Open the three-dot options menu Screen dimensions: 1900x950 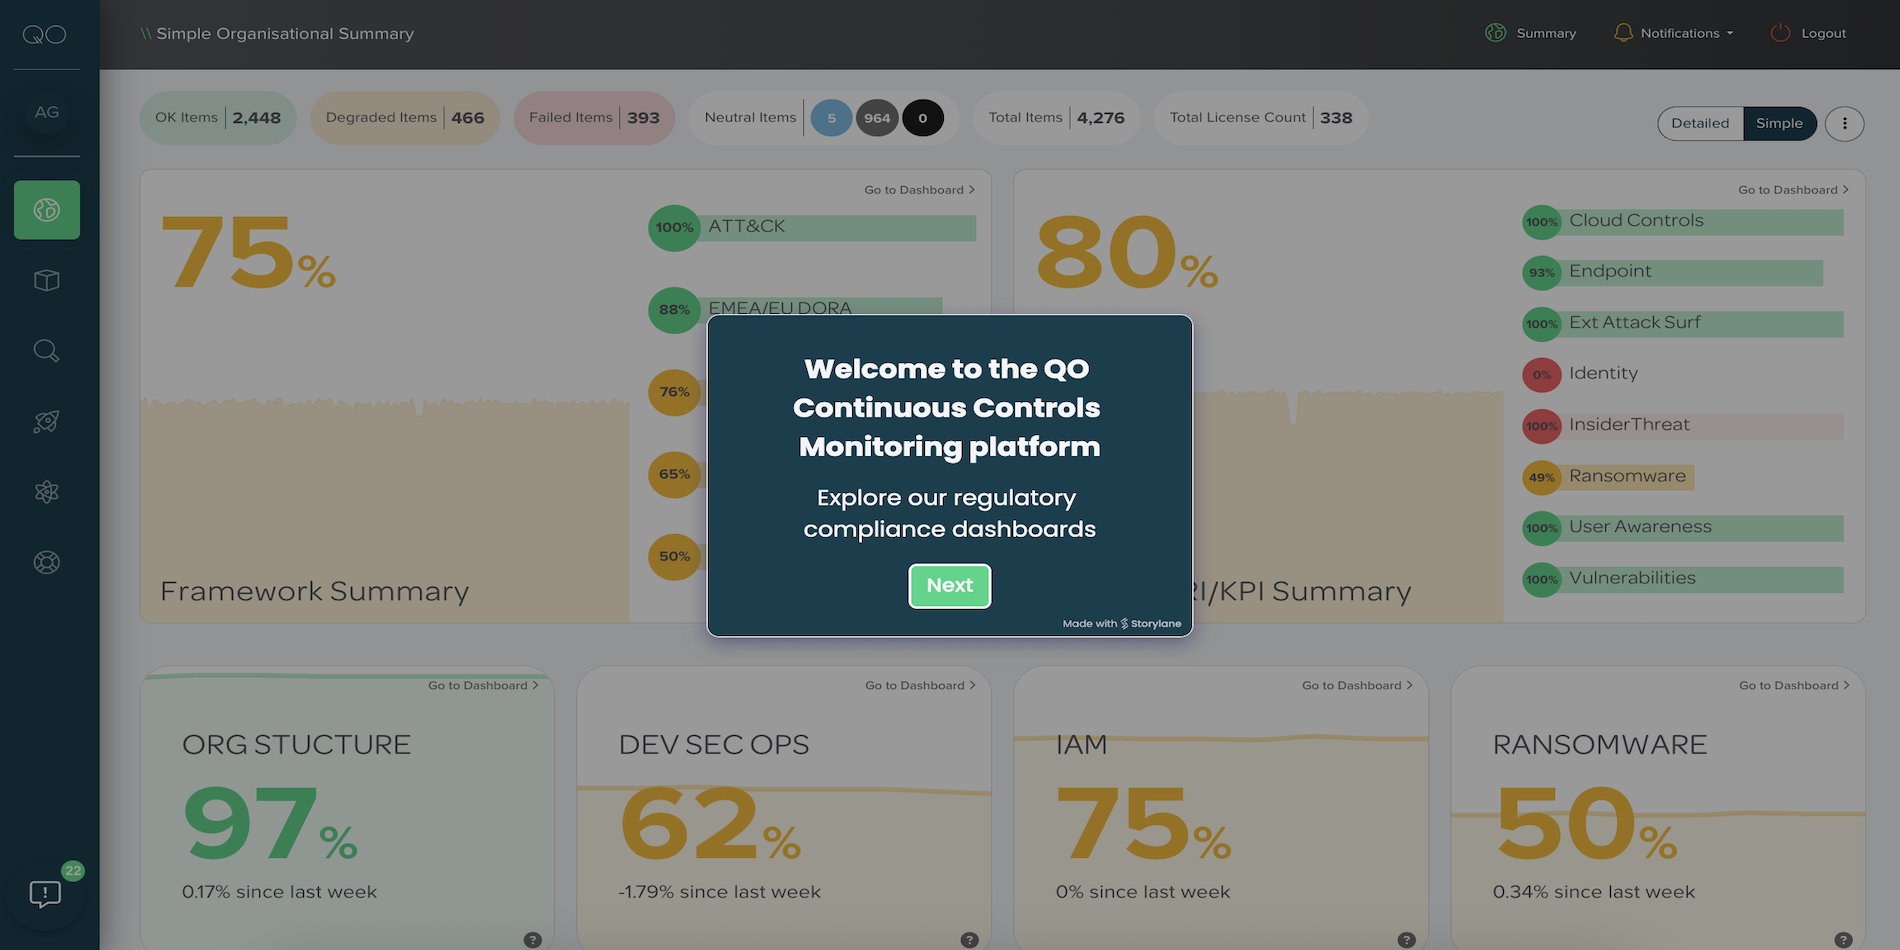click(x=1844, y=123)
